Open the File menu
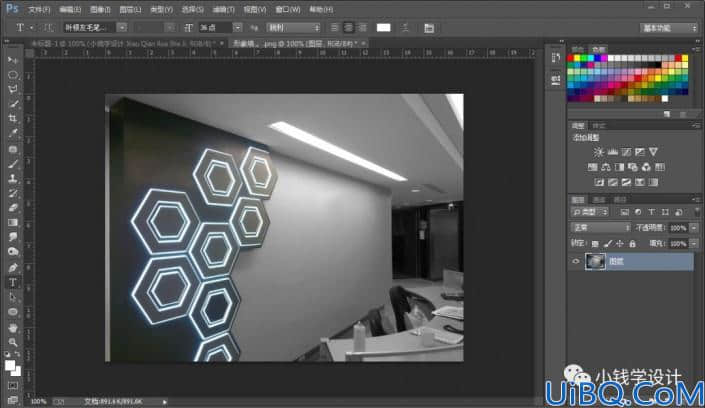This screenshot has height=408, width=705. 39,9
